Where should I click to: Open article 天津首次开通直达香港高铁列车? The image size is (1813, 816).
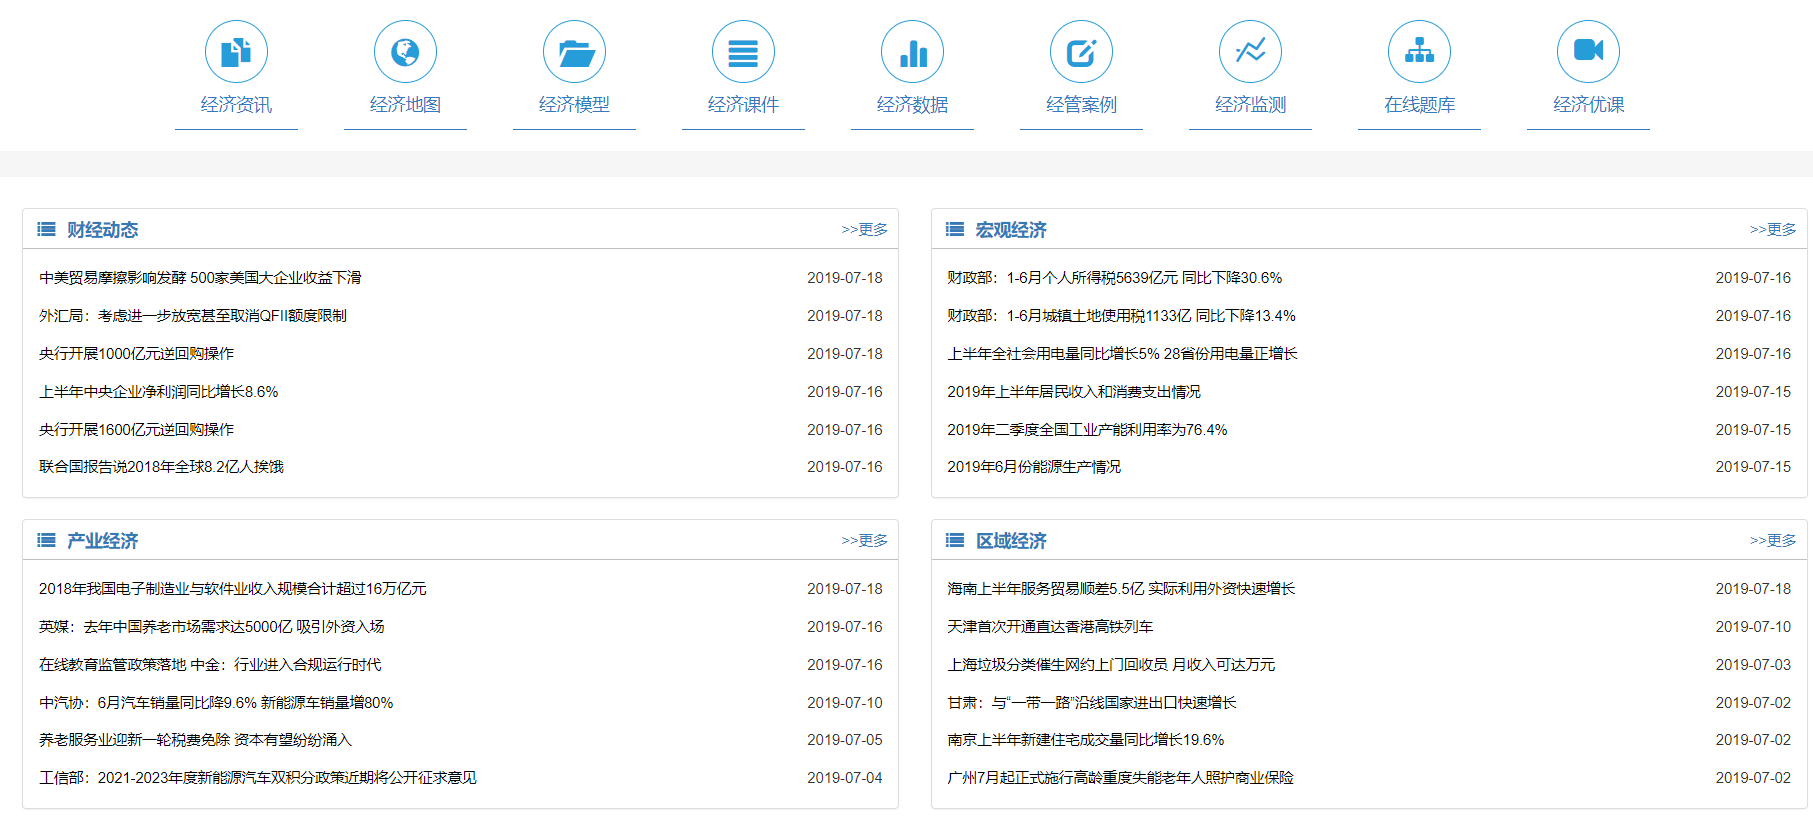[x=1050, y=627]
